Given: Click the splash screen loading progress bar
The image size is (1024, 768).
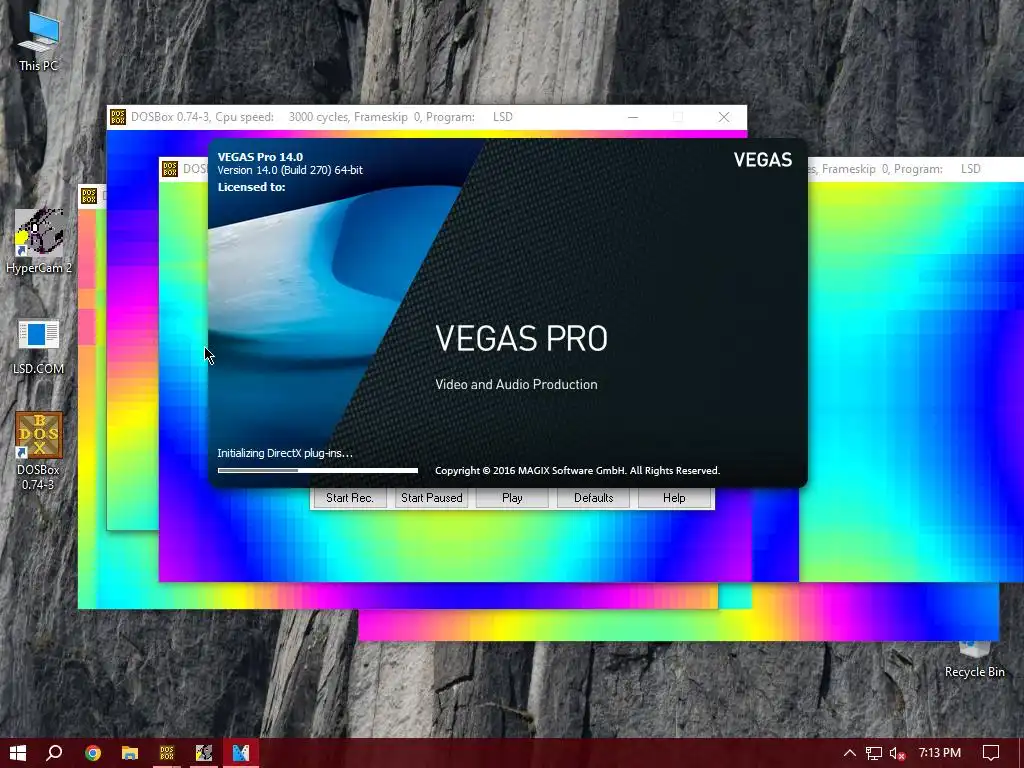Looking at the screenshot, I should click(x=317, y=470).
